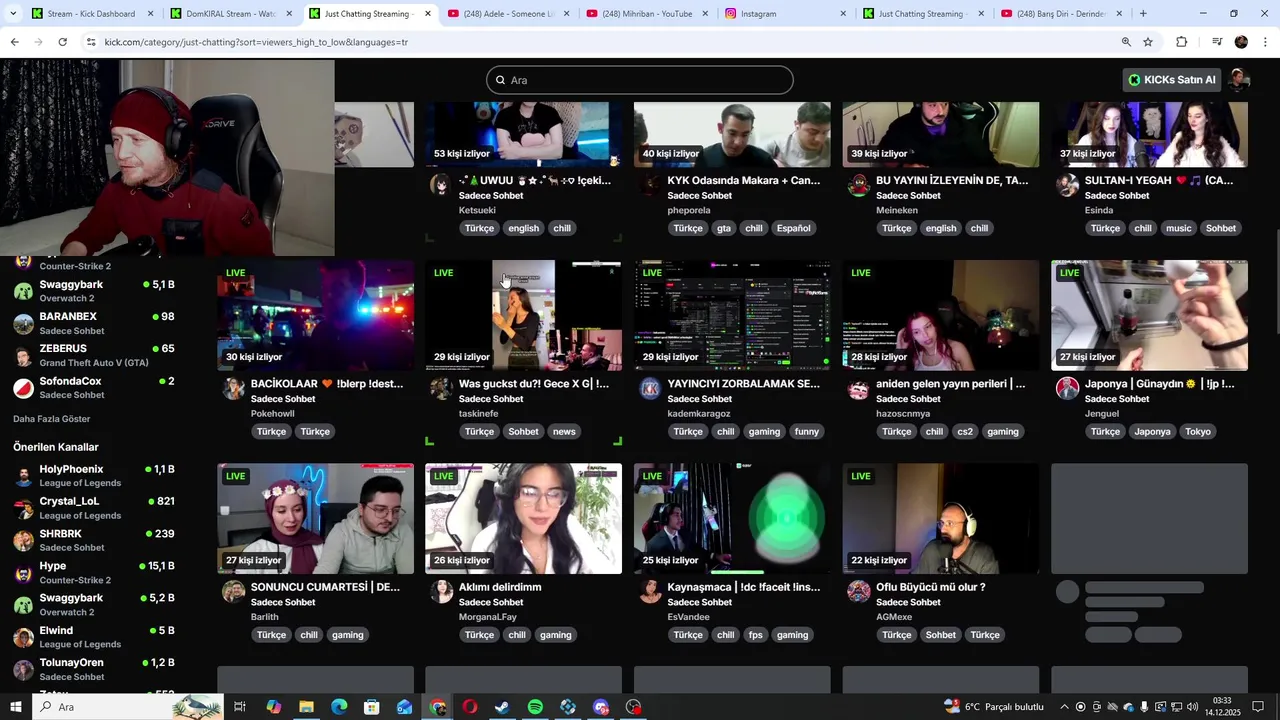Open Crystal_LoL in recommended channels
The height and width of the screenshot is (720, 1280).
pyautogui.click(x=94, y=508)
